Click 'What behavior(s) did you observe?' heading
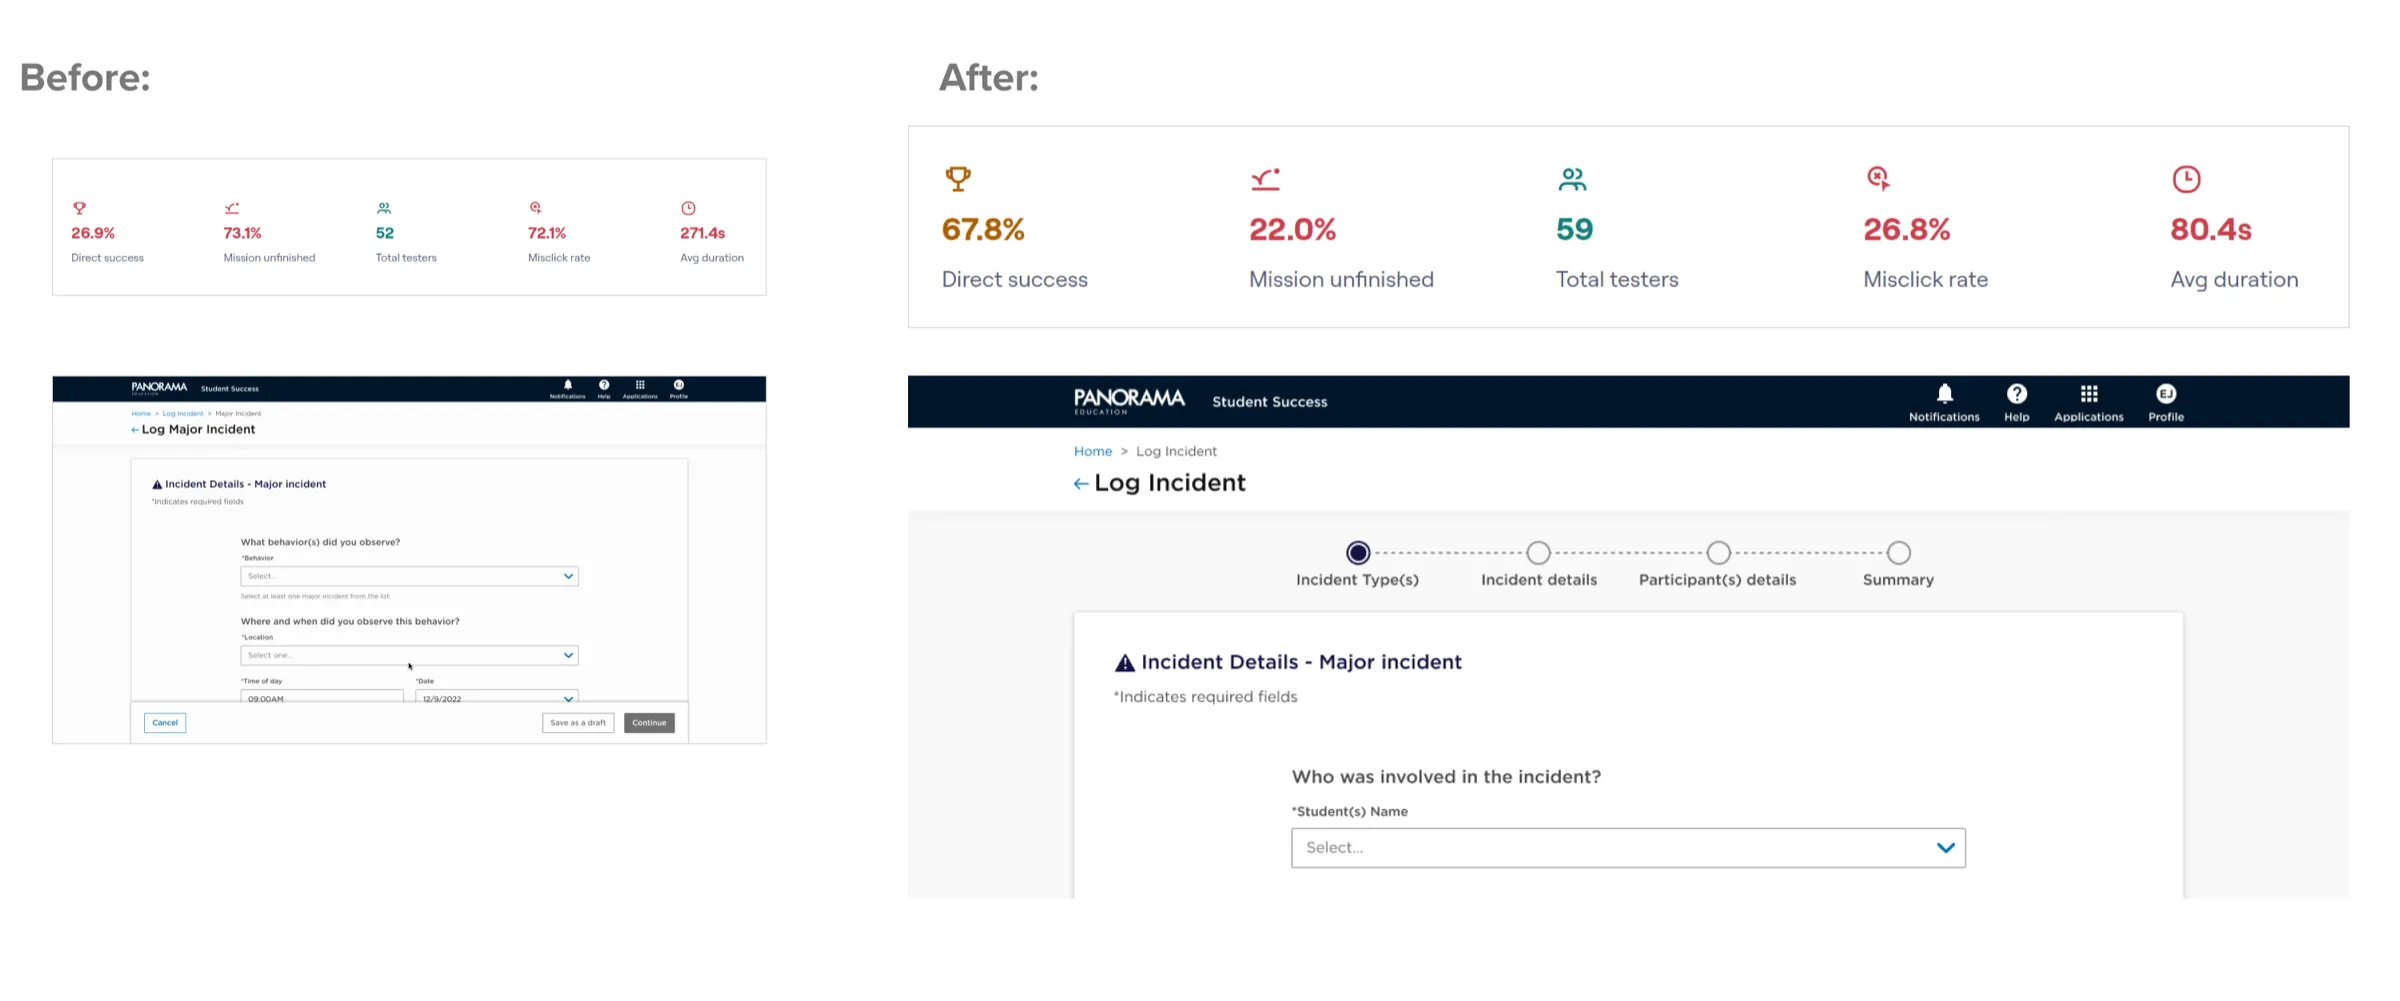Image resolution: width=2400 pixels, height=1001 pixels. [320, 542]
